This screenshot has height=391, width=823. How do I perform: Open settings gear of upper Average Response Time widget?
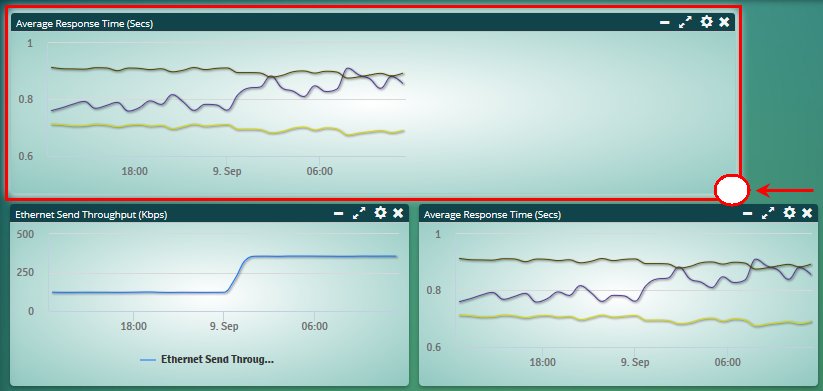[707, 22]
